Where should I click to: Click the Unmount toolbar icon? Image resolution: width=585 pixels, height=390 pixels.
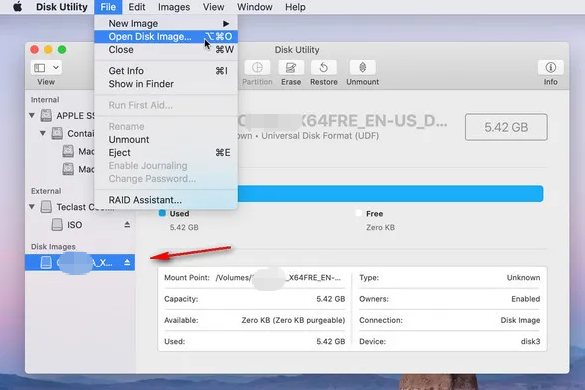tap(362, 68)
